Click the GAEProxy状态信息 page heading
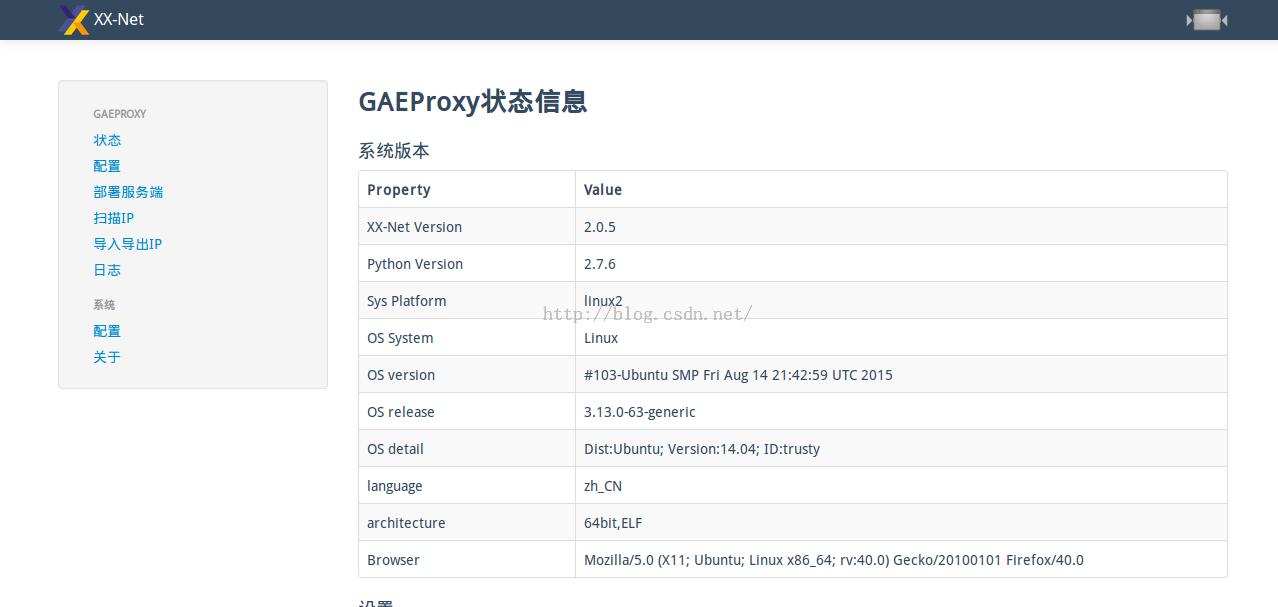The height and width of the screenshot is (607, 1278). 473,101
